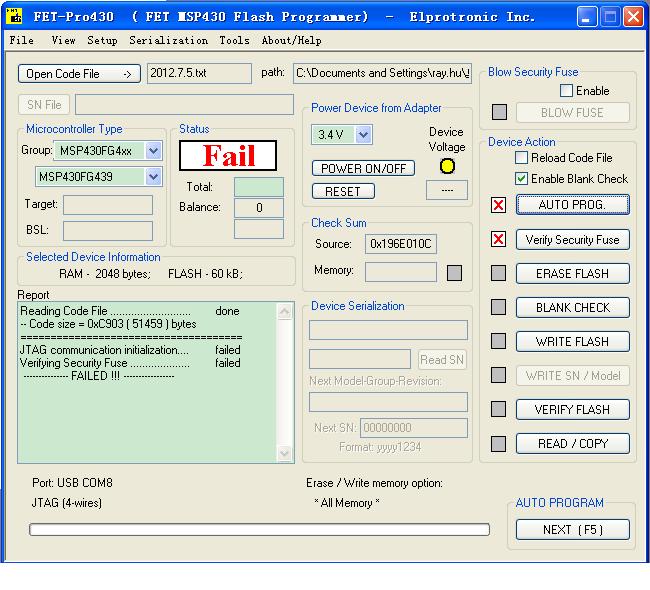
Task: Start AUTO PROG. action
Action: (572, 205)
